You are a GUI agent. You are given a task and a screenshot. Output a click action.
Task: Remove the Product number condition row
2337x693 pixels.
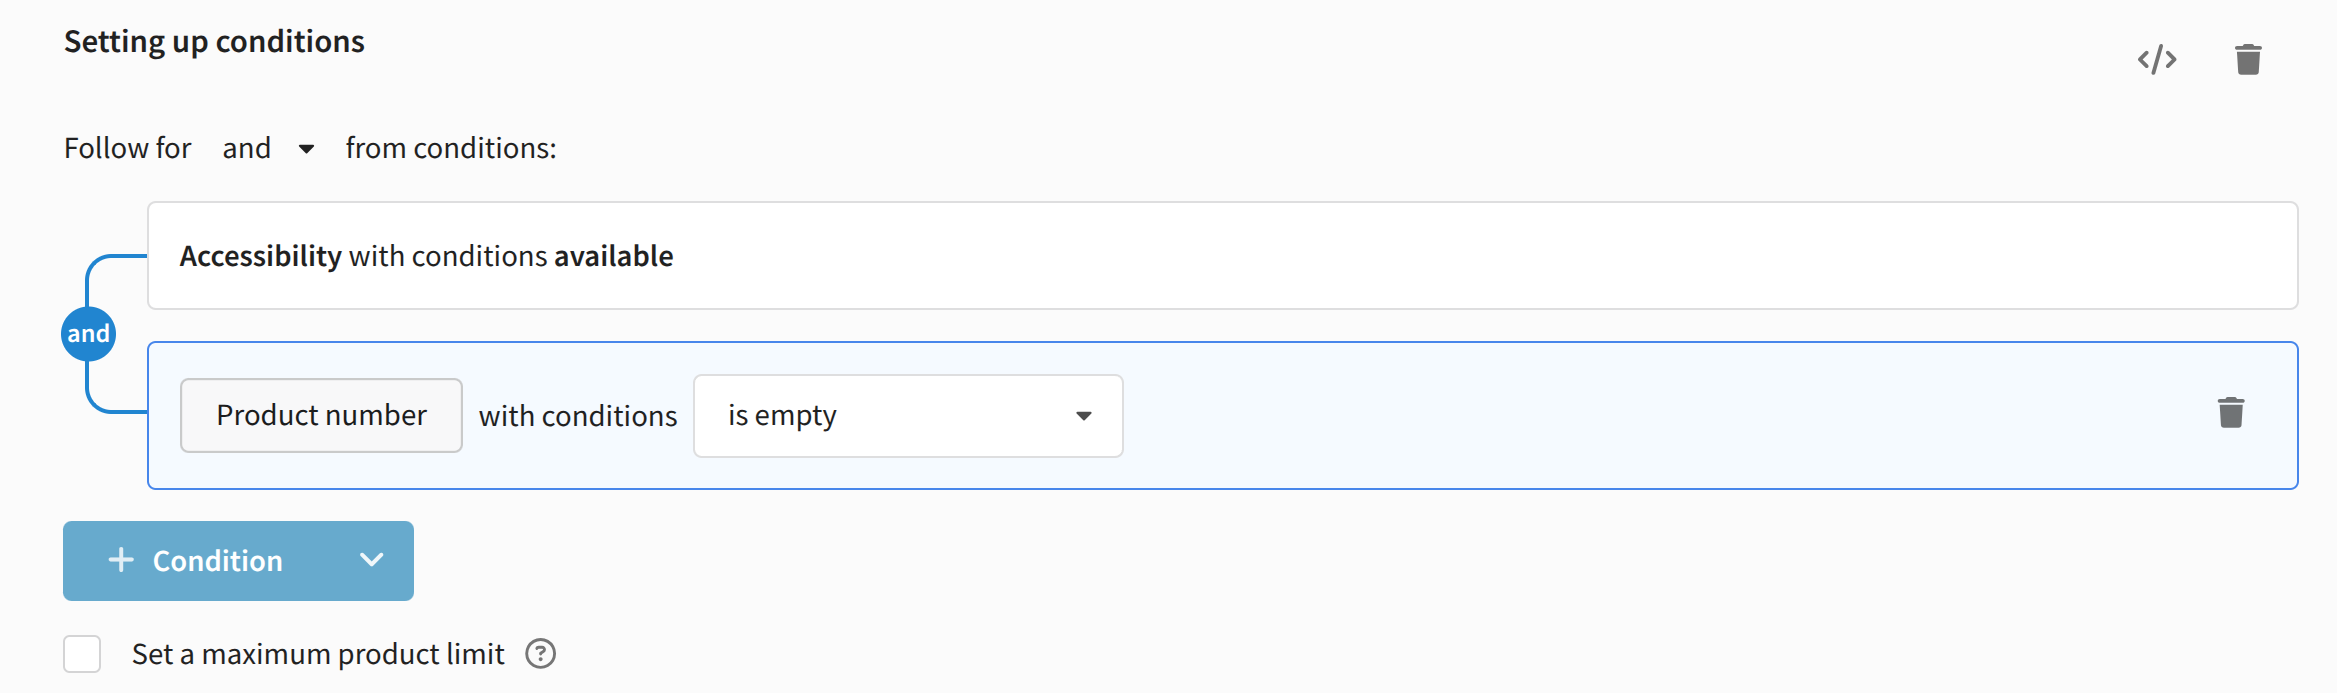(x=2231, y=413)
